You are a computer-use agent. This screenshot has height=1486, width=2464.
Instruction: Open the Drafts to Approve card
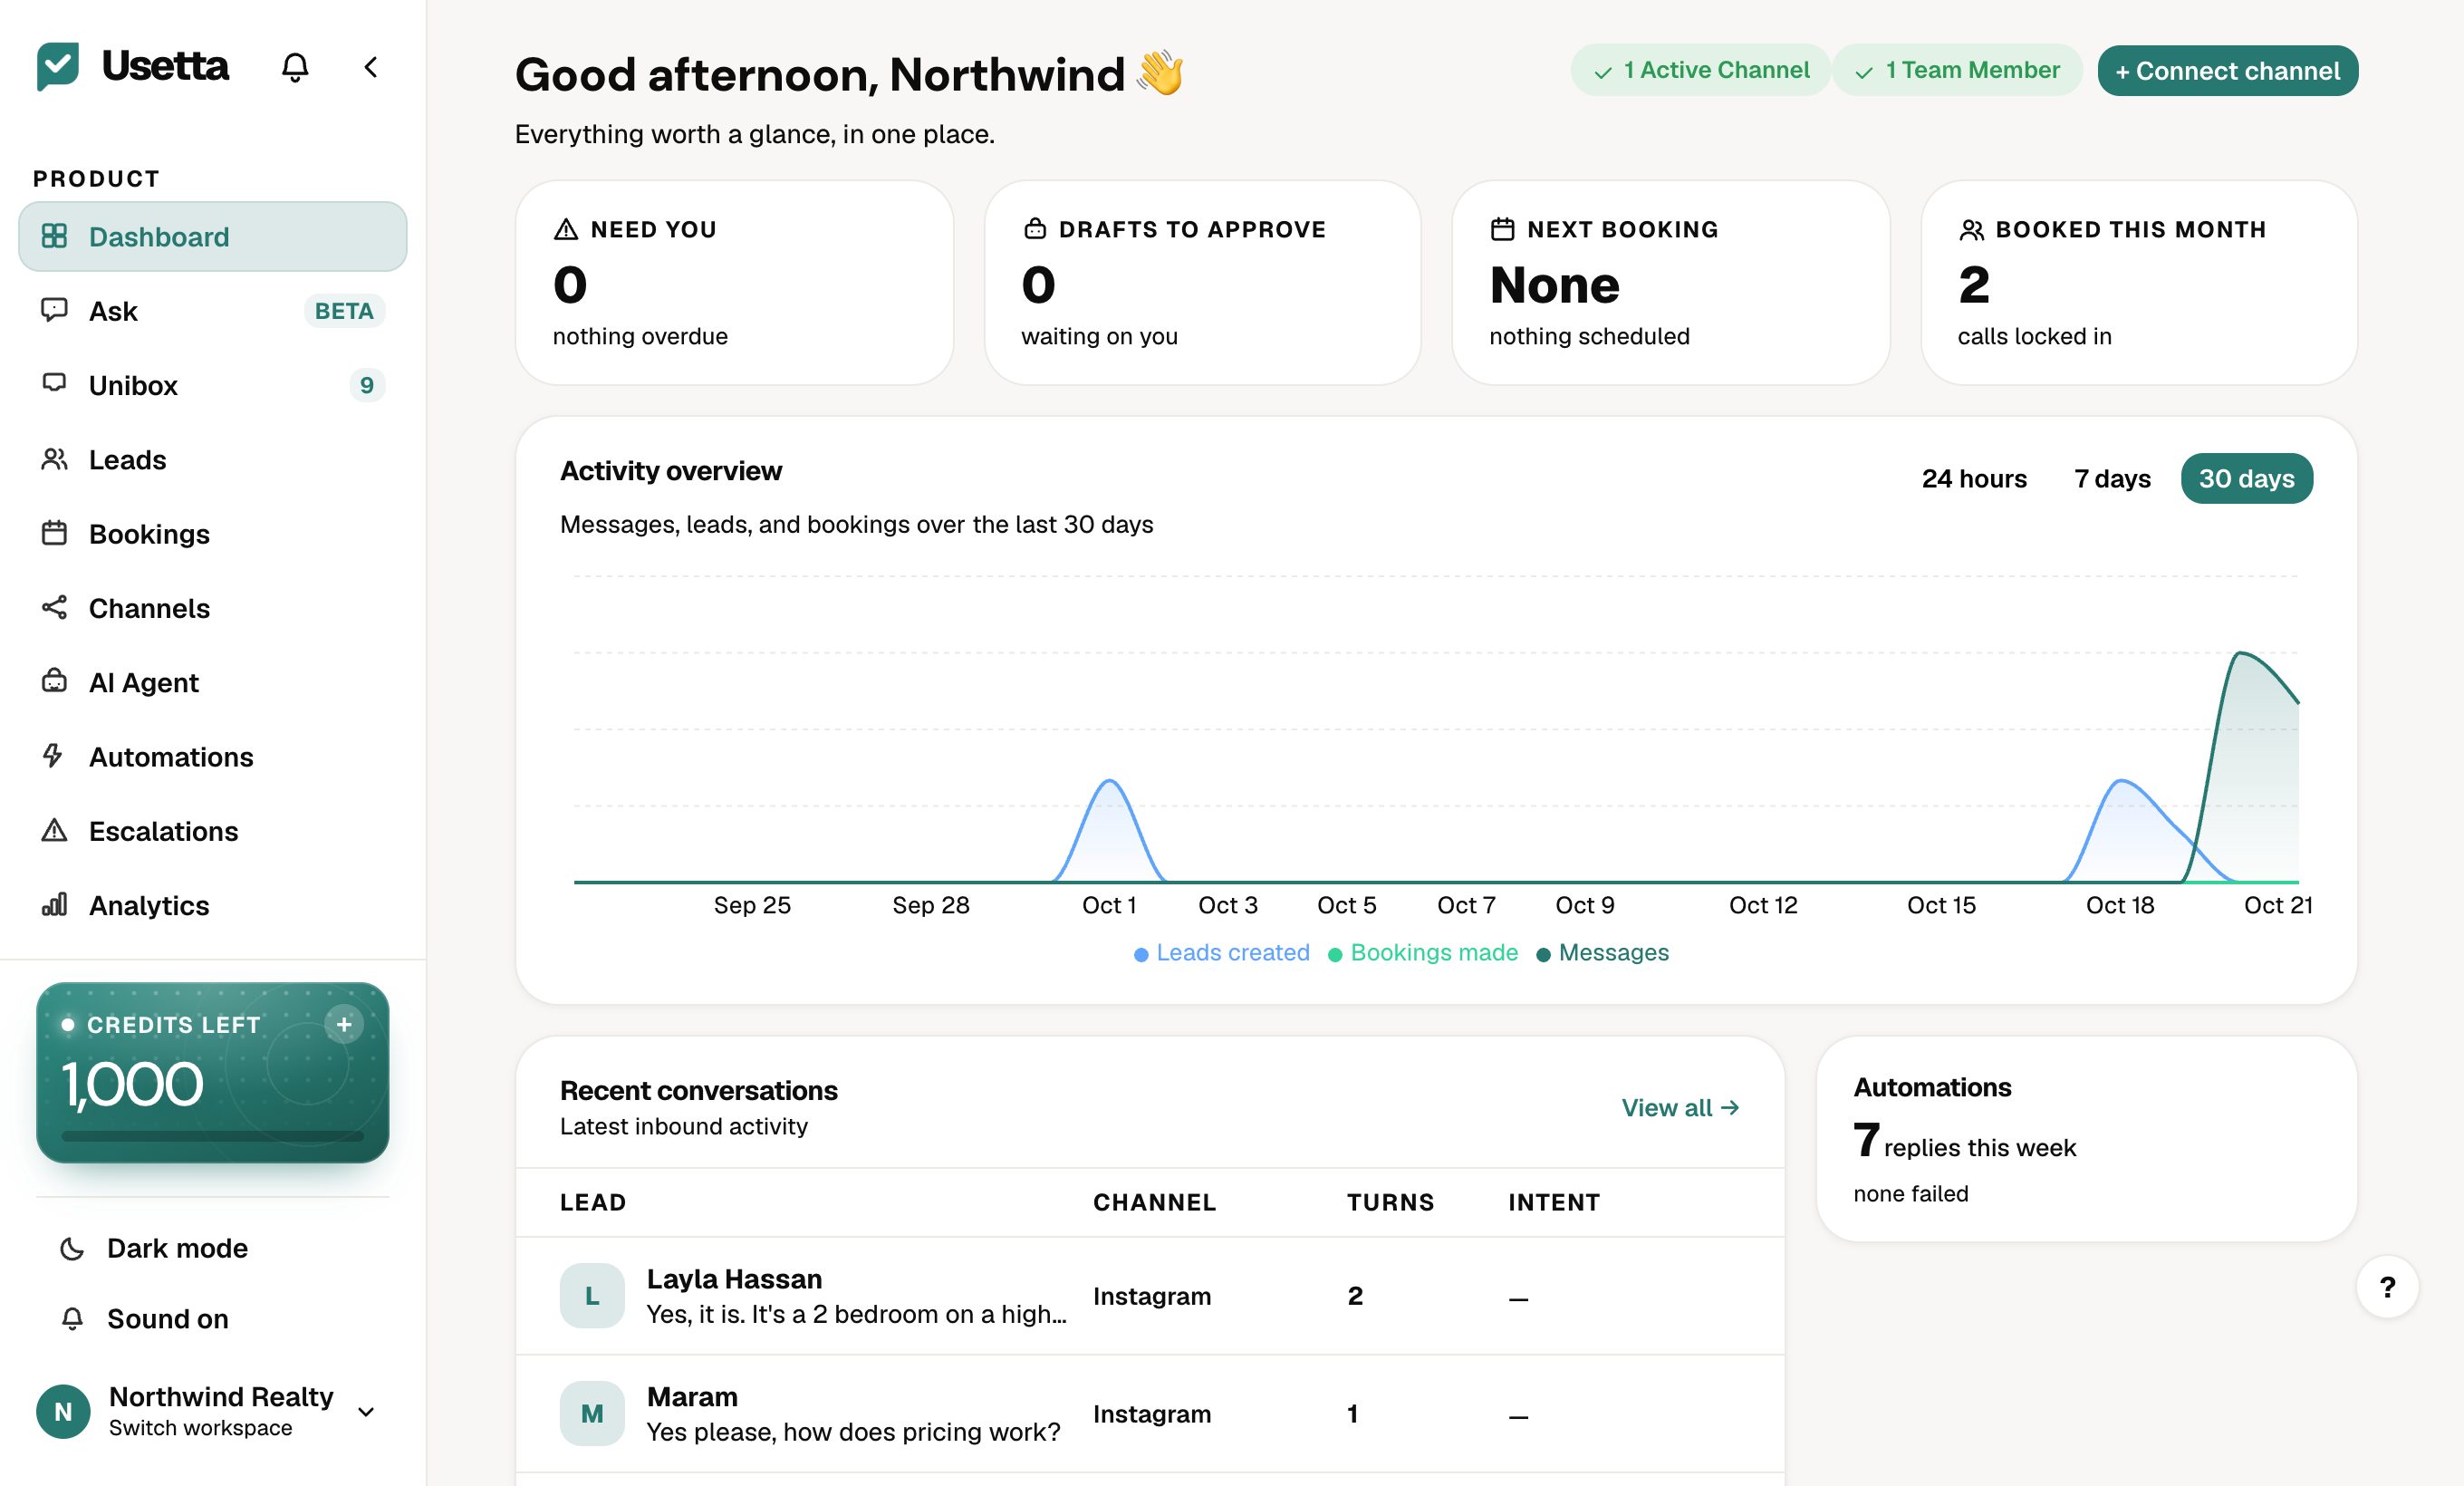point(1202,283)
